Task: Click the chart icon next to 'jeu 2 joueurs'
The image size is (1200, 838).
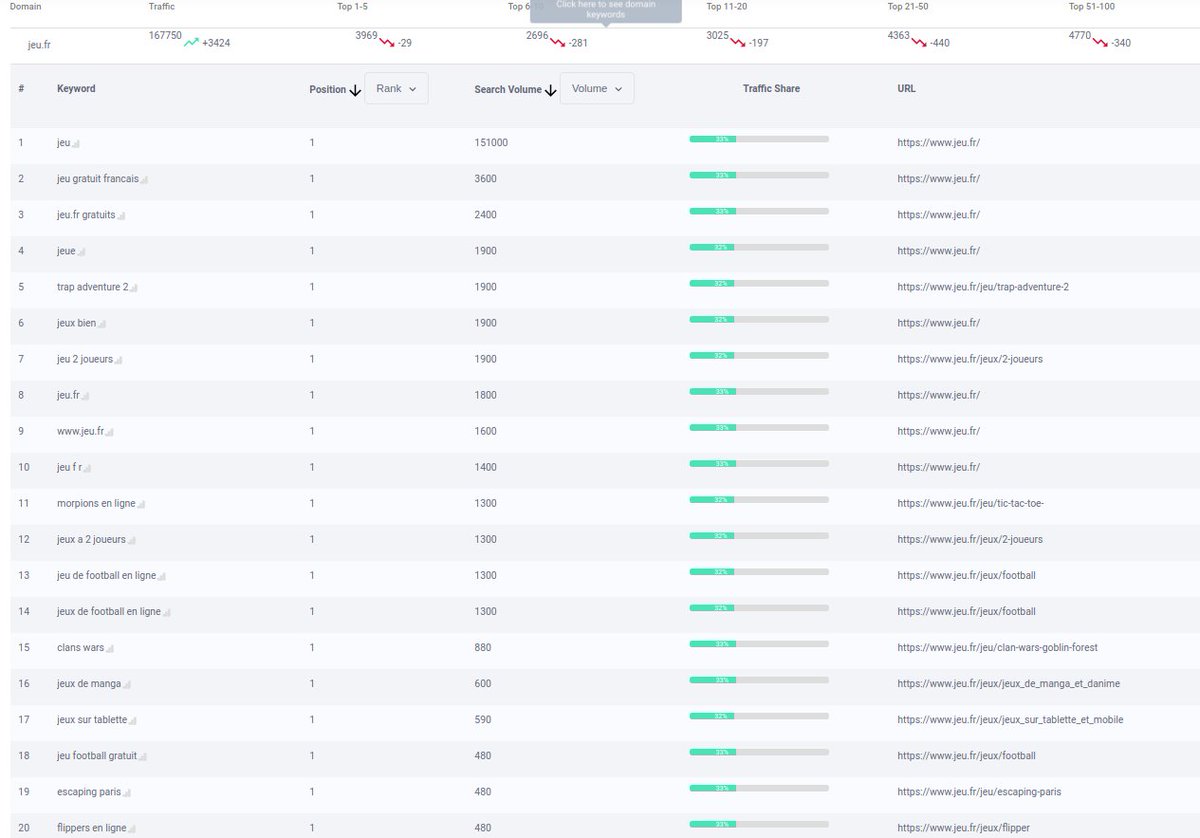Action: pyautogui.click(x=120, y=361)
